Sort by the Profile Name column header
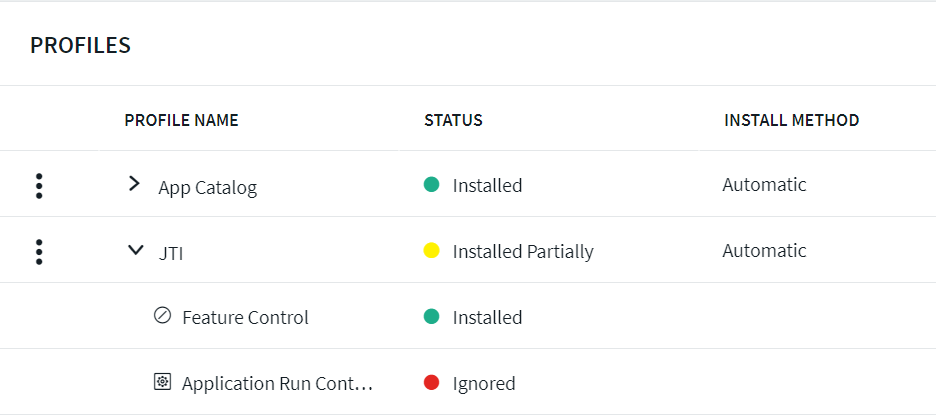This screenshot has height=420, width=936. pyautogui.click(x=181, y=120)
